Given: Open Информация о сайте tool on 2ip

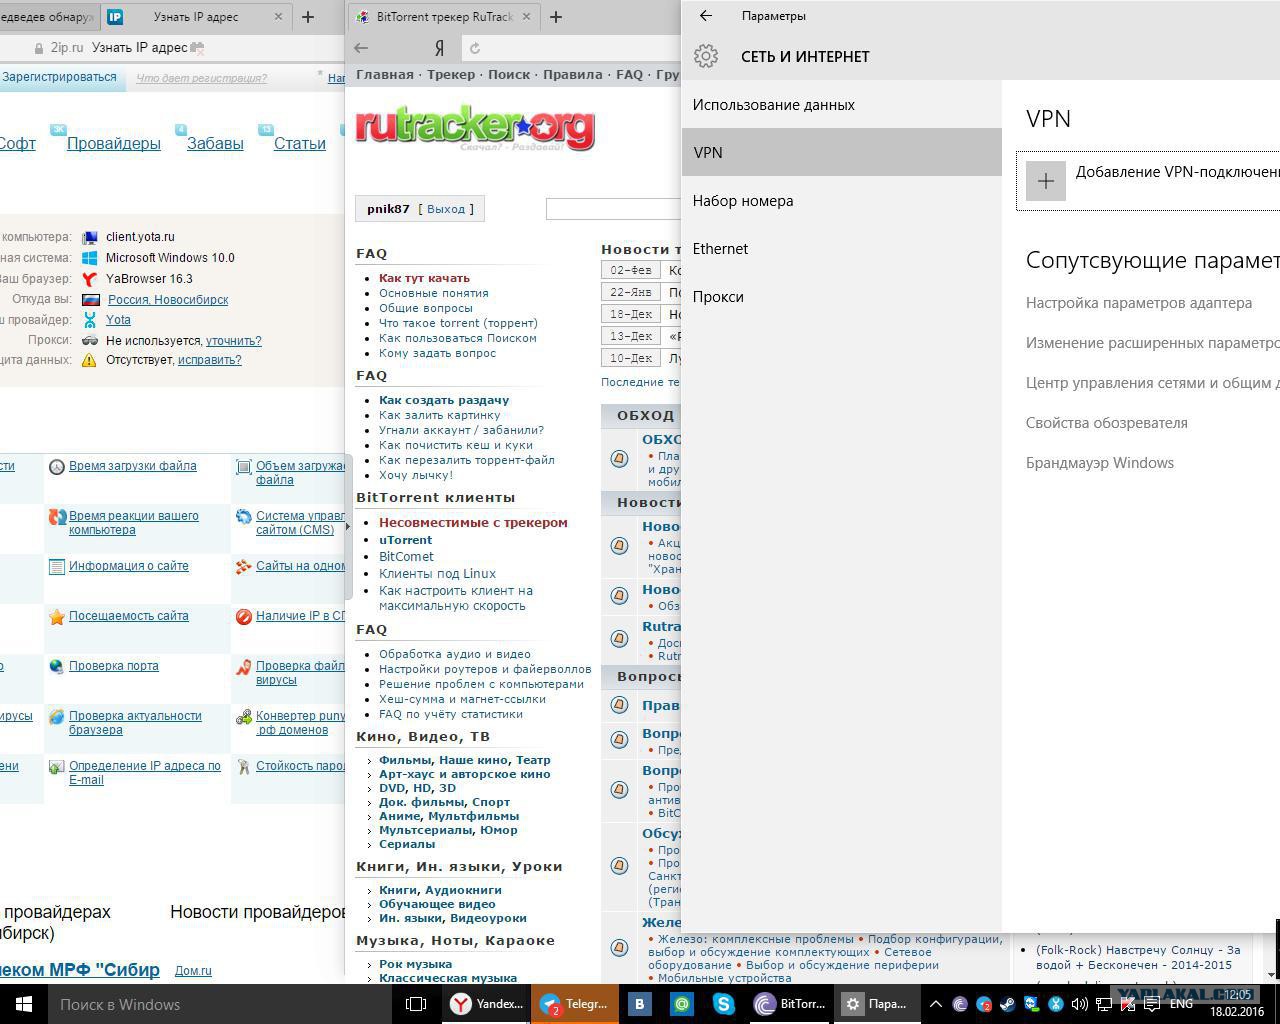Looking at the screenshot, I should pos(129,566).
